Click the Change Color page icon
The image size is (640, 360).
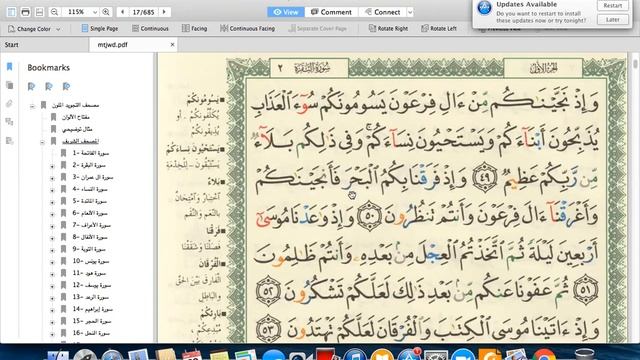tap(11, 29)
